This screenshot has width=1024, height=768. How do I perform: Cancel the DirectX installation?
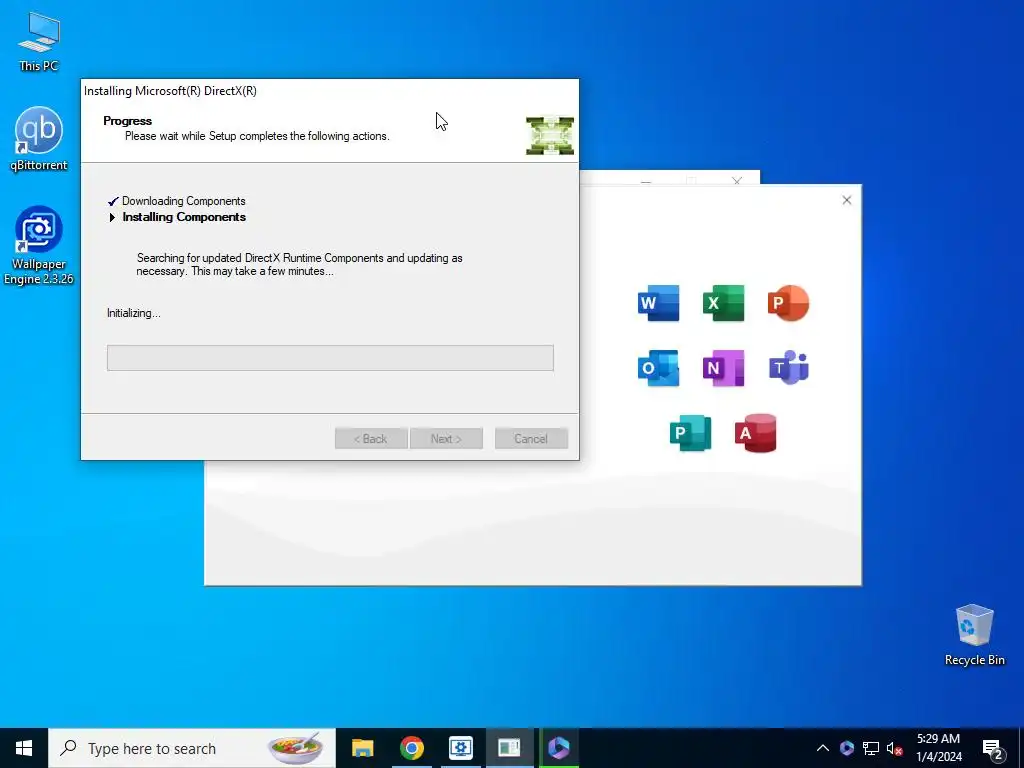click(531, 439)
